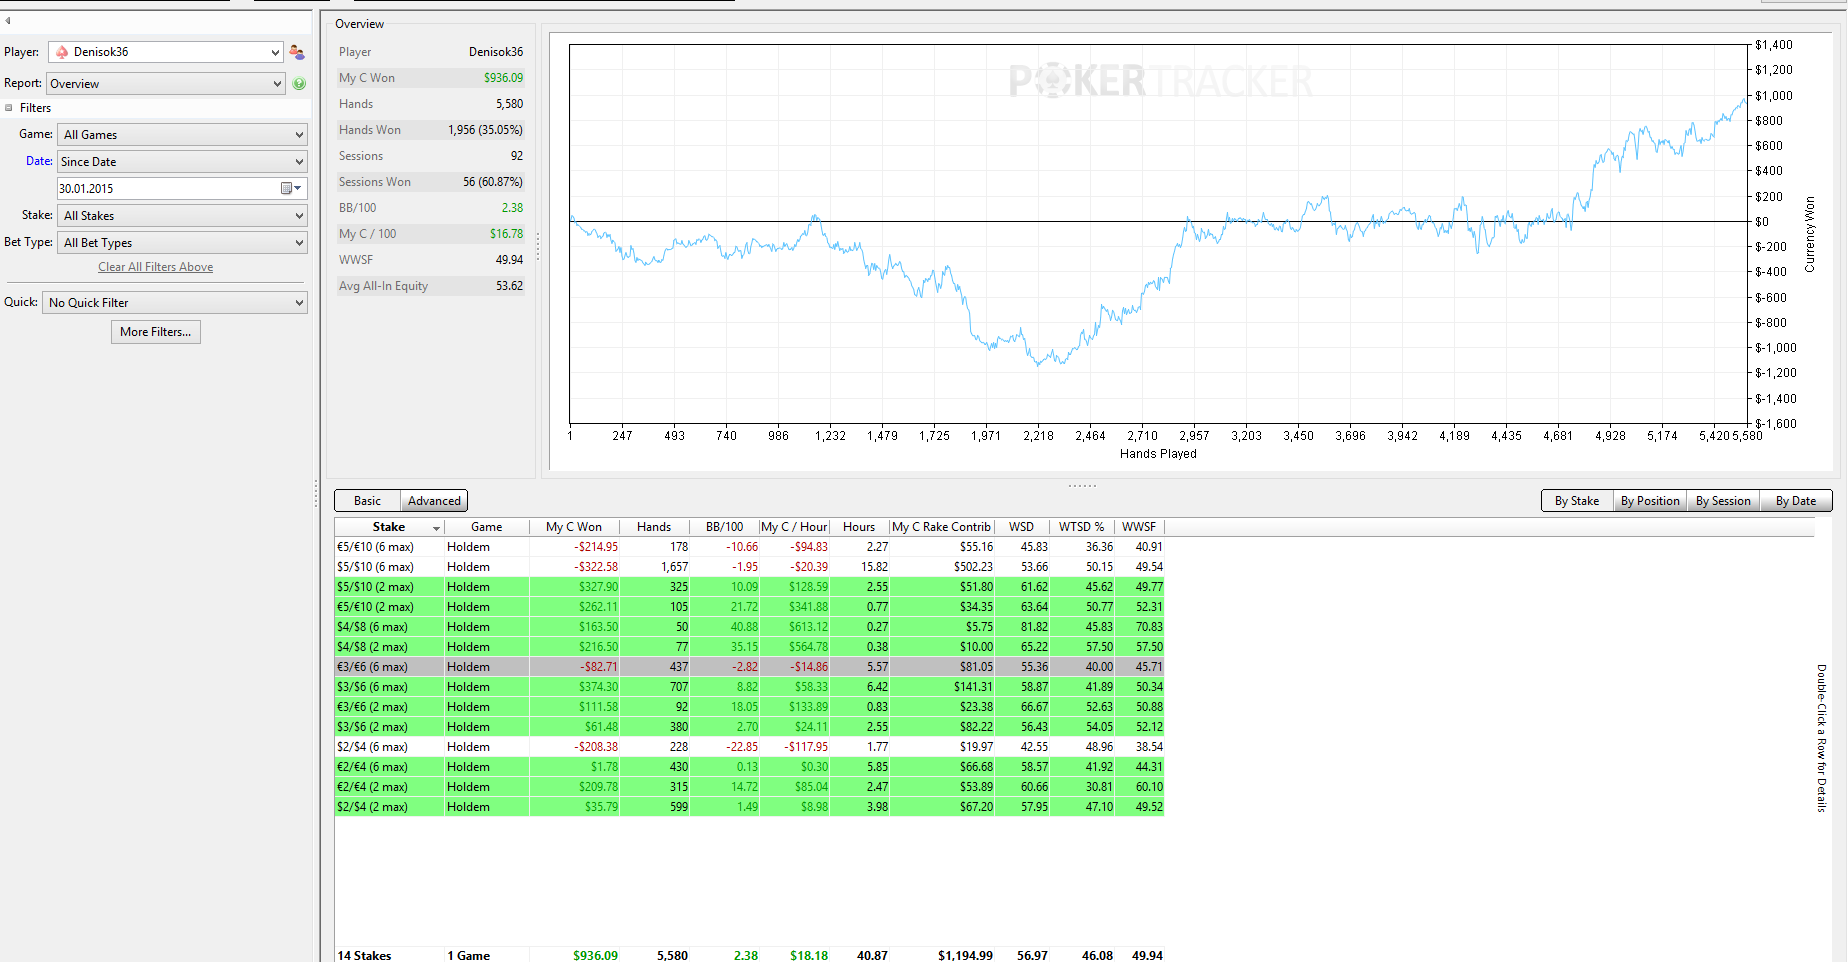Select the €2/€4 (6 max) stake row

(x=750, y=767)
